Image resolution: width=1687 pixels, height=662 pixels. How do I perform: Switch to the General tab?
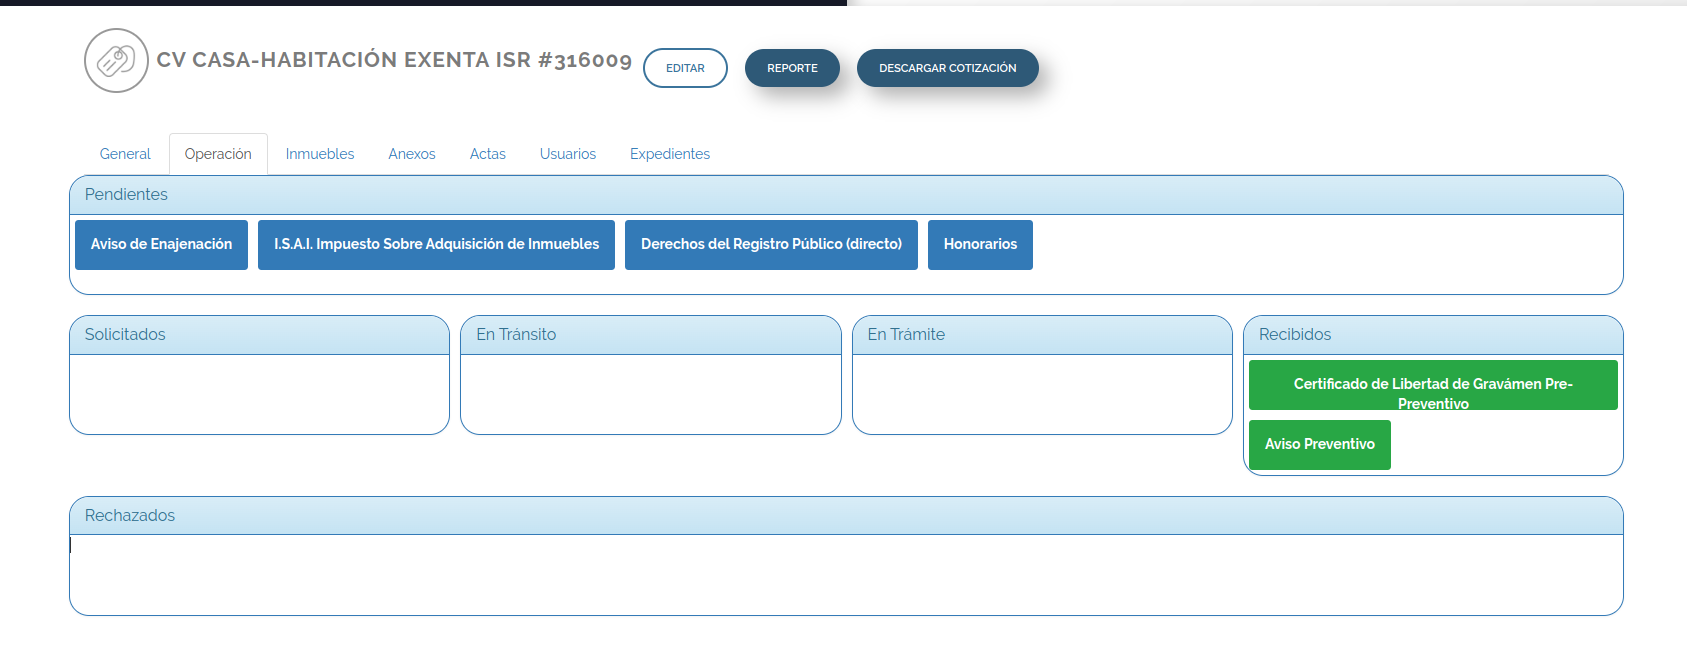pyautogui.click(x=125, y=154)
